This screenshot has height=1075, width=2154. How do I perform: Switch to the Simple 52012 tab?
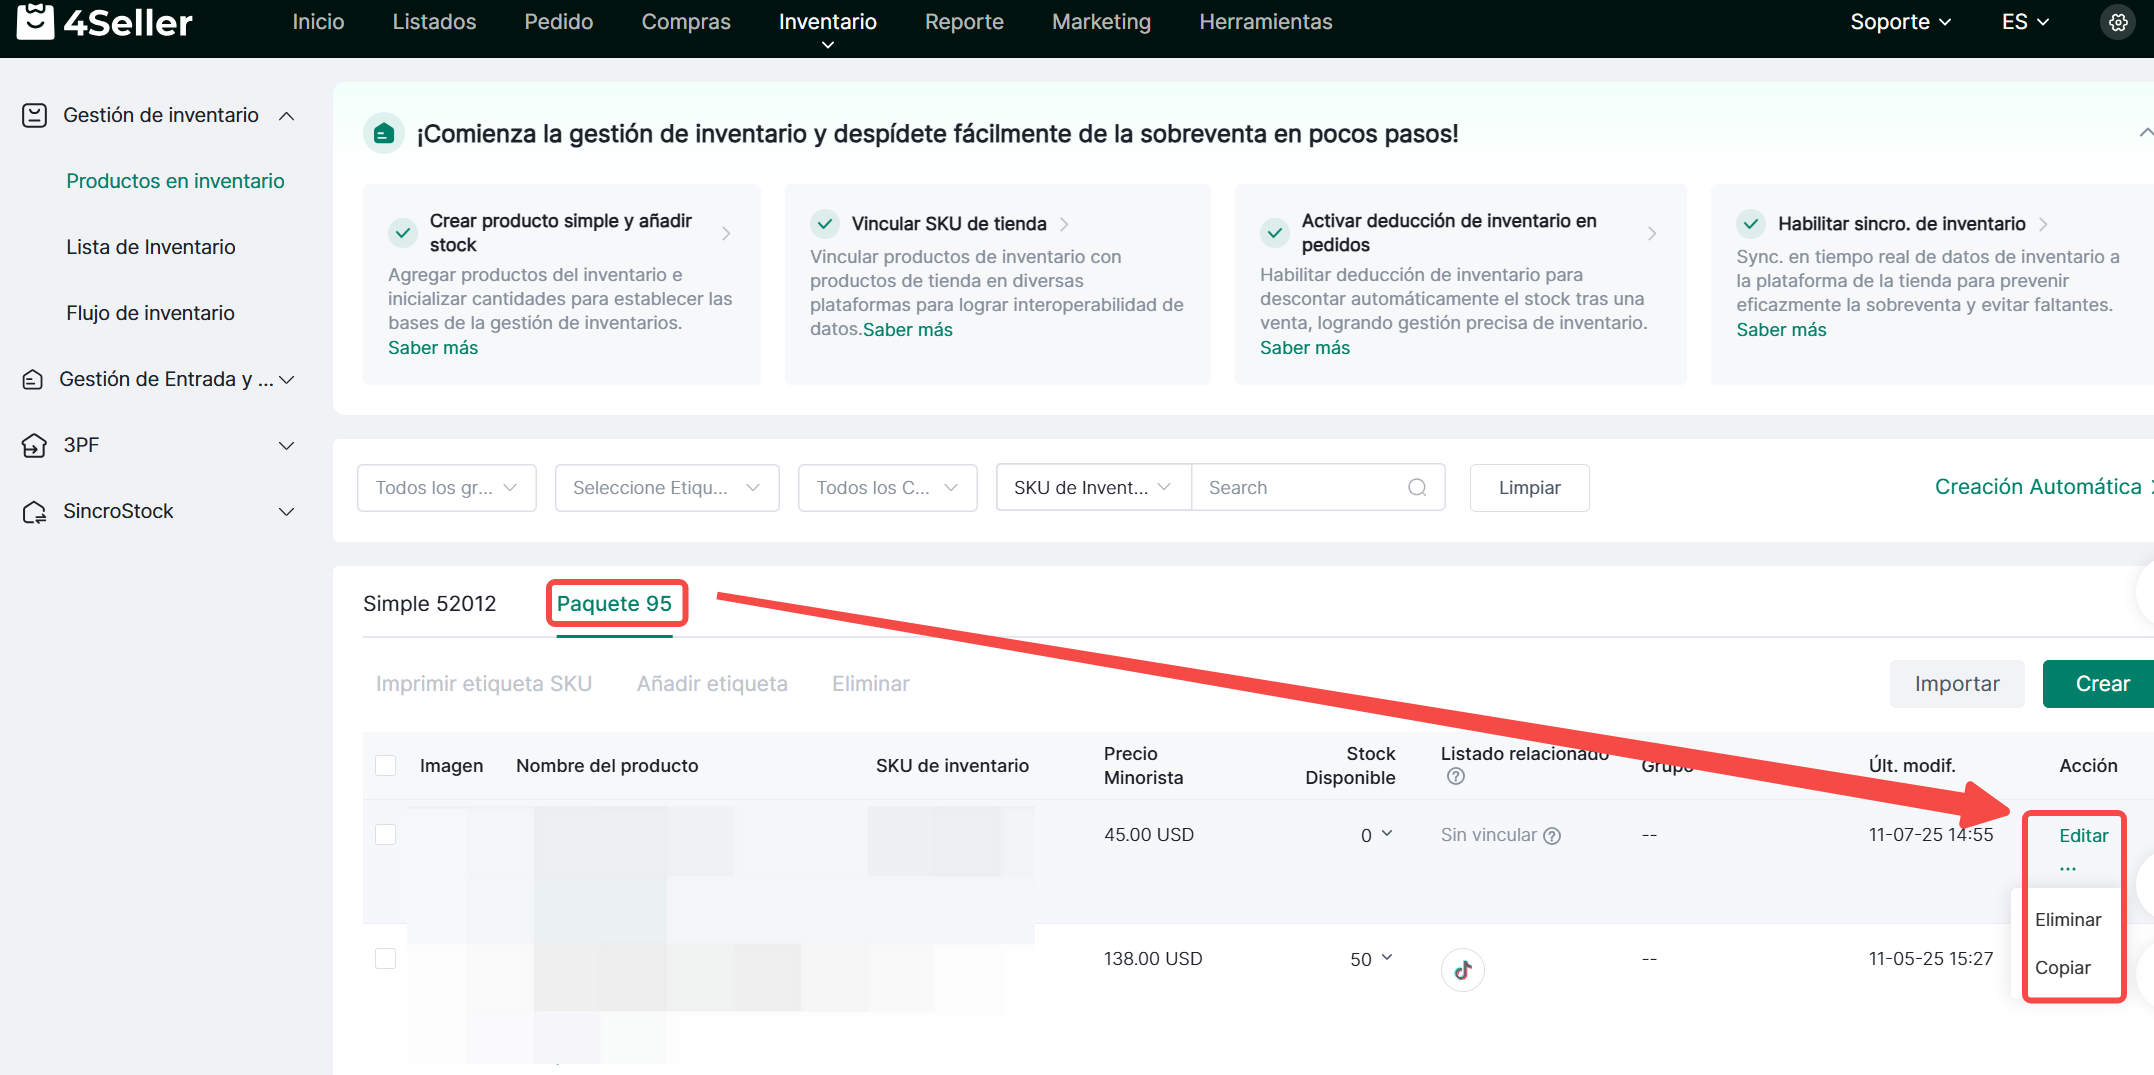click(x=429, y=604)
